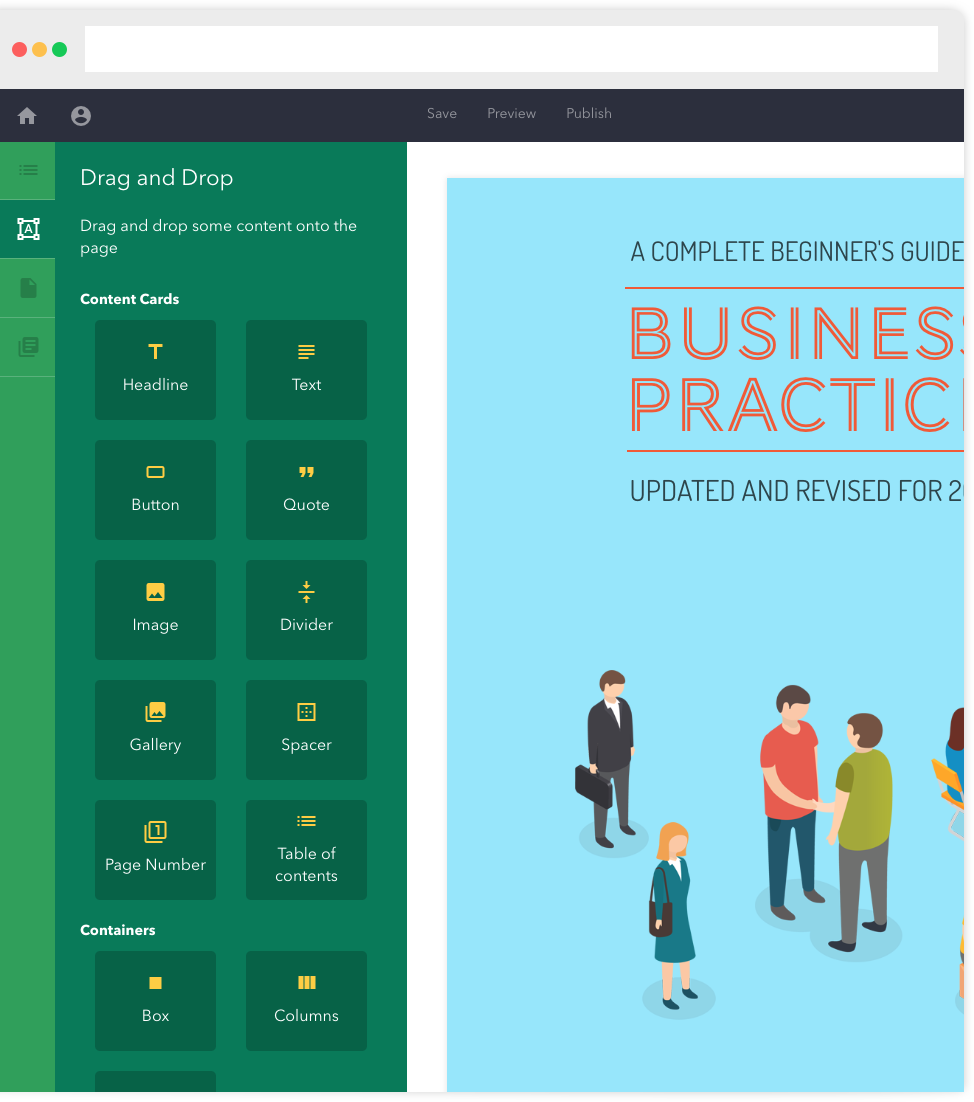The height and width of the screenshot is (1102, 974).
Task: Choose the Button content card
Action: pos(155,489)
